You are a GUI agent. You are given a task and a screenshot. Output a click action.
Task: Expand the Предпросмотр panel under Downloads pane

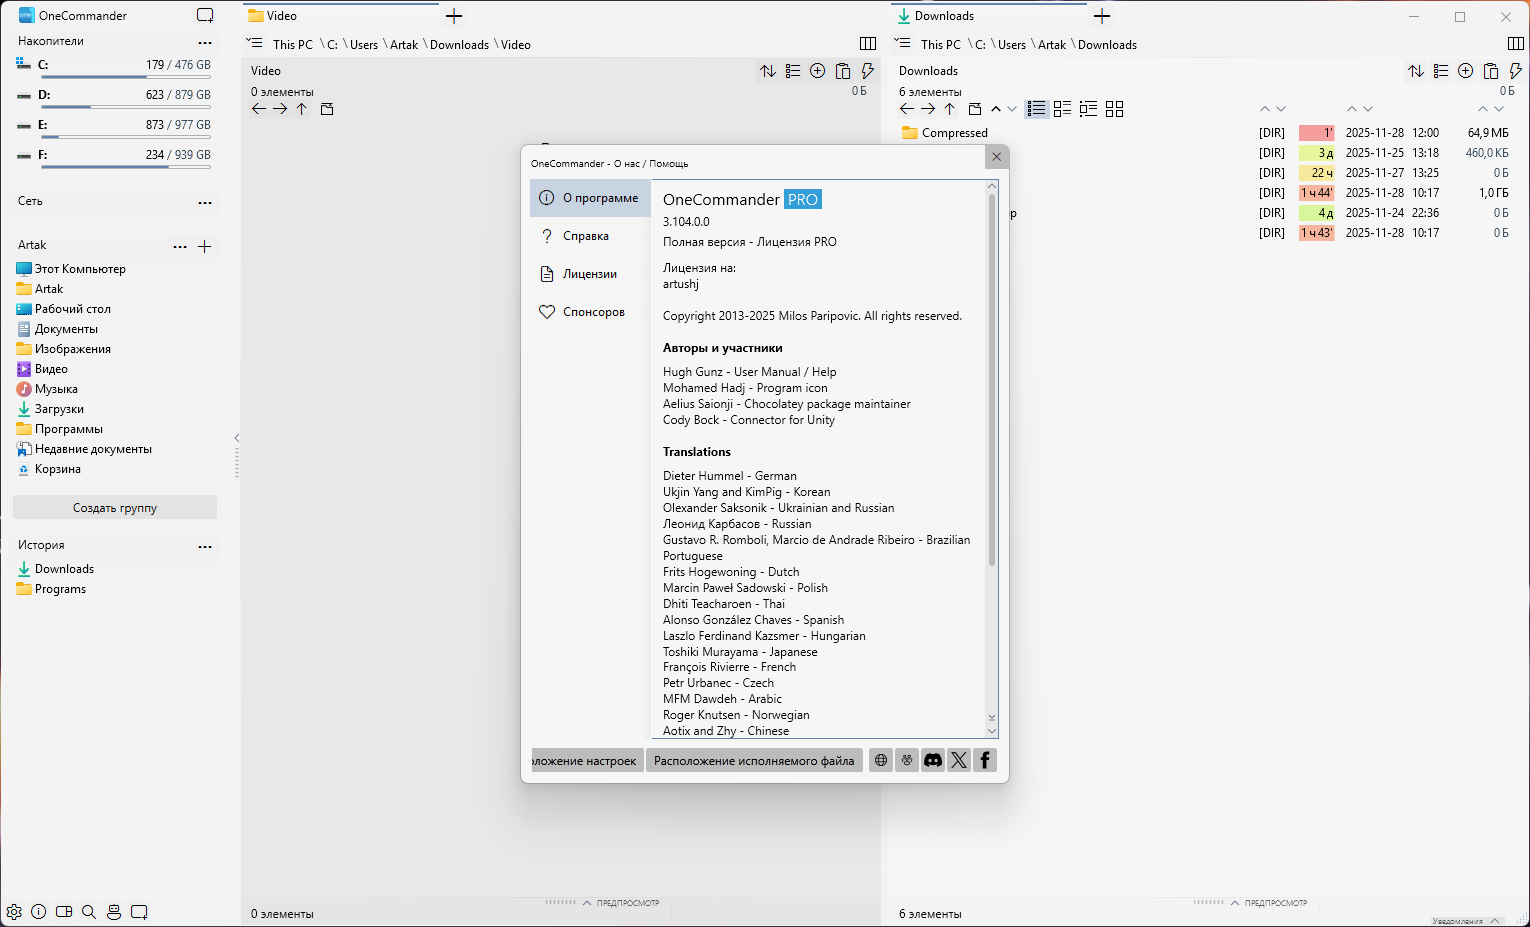pos(1251,903)
